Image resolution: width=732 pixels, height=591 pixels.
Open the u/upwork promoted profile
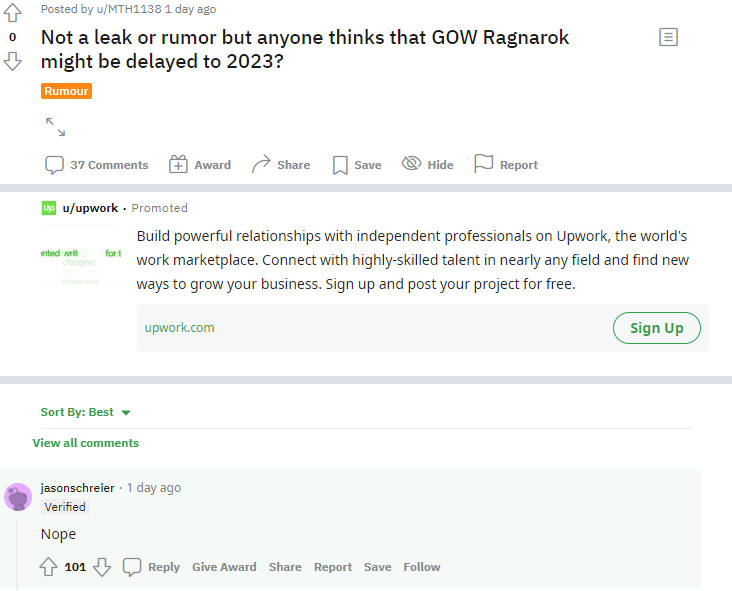[x=90, y=208]
